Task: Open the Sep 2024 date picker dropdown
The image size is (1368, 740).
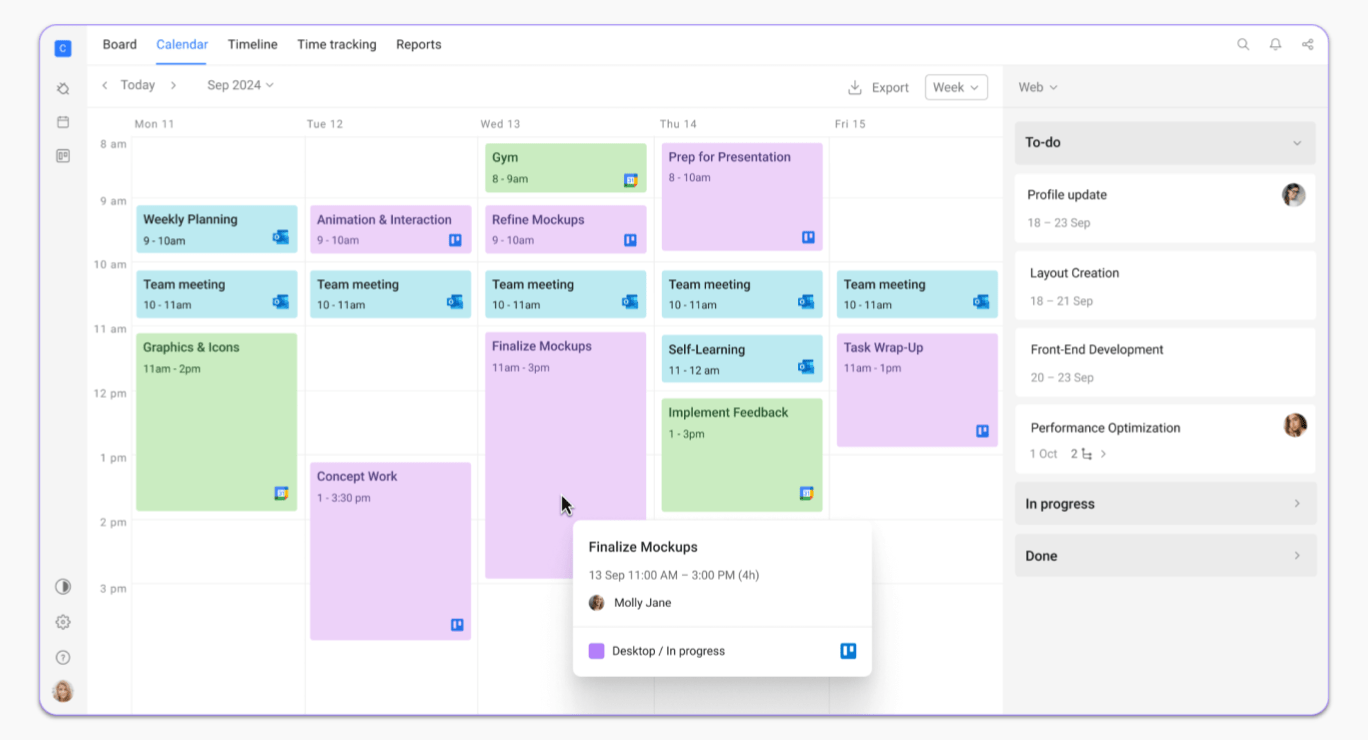Action: click(x=240, y=85)
